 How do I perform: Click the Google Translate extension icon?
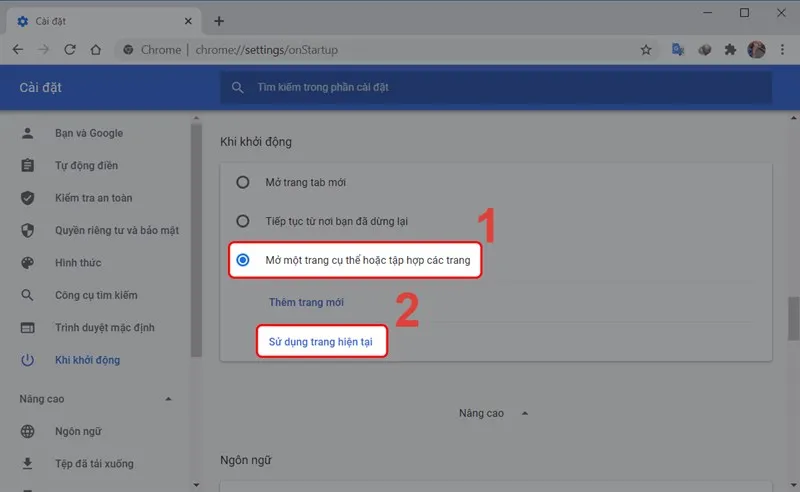coord(678,50)
